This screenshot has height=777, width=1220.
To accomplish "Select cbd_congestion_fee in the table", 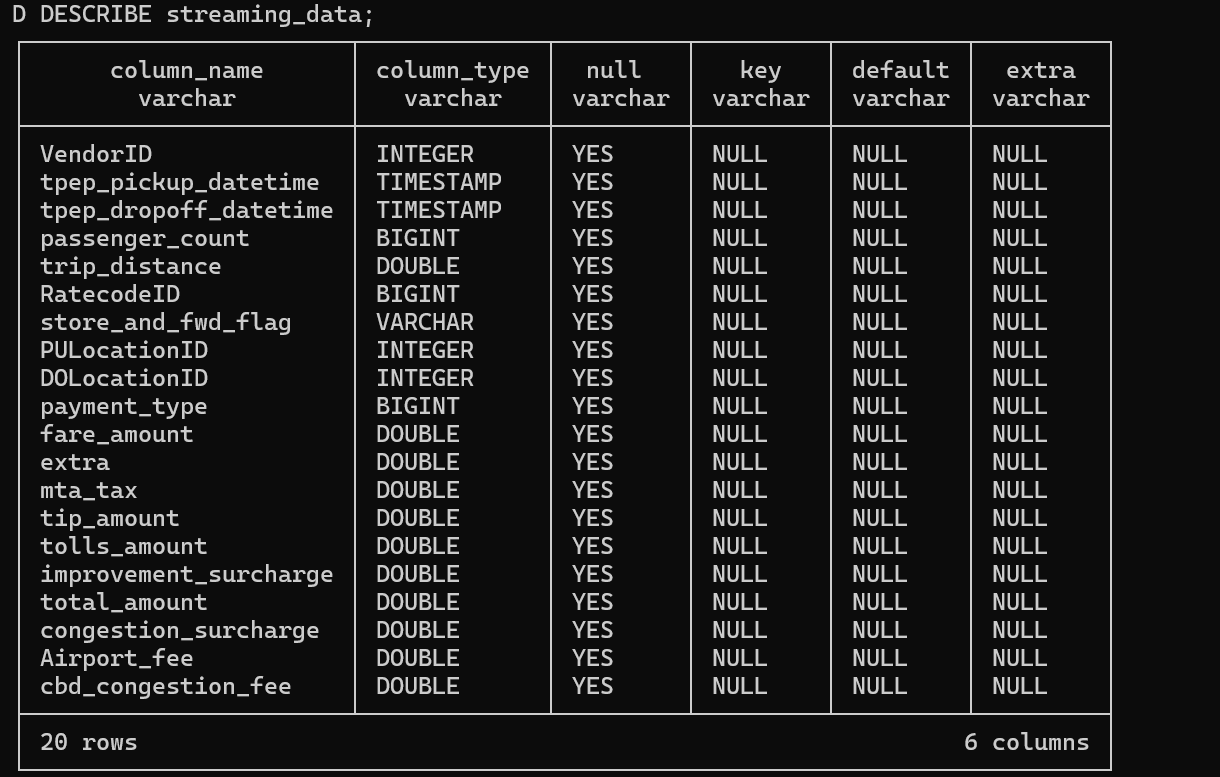I will tap(165, 686).
